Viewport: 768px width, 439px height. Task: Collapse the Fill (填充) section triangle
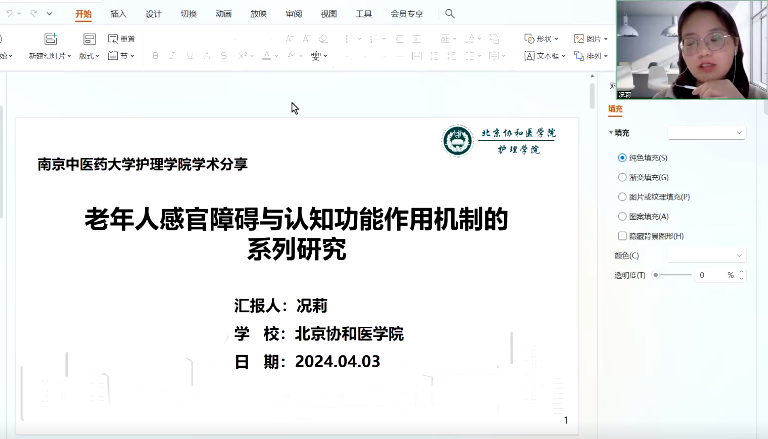pyautogui.click(x=611, y=133)
